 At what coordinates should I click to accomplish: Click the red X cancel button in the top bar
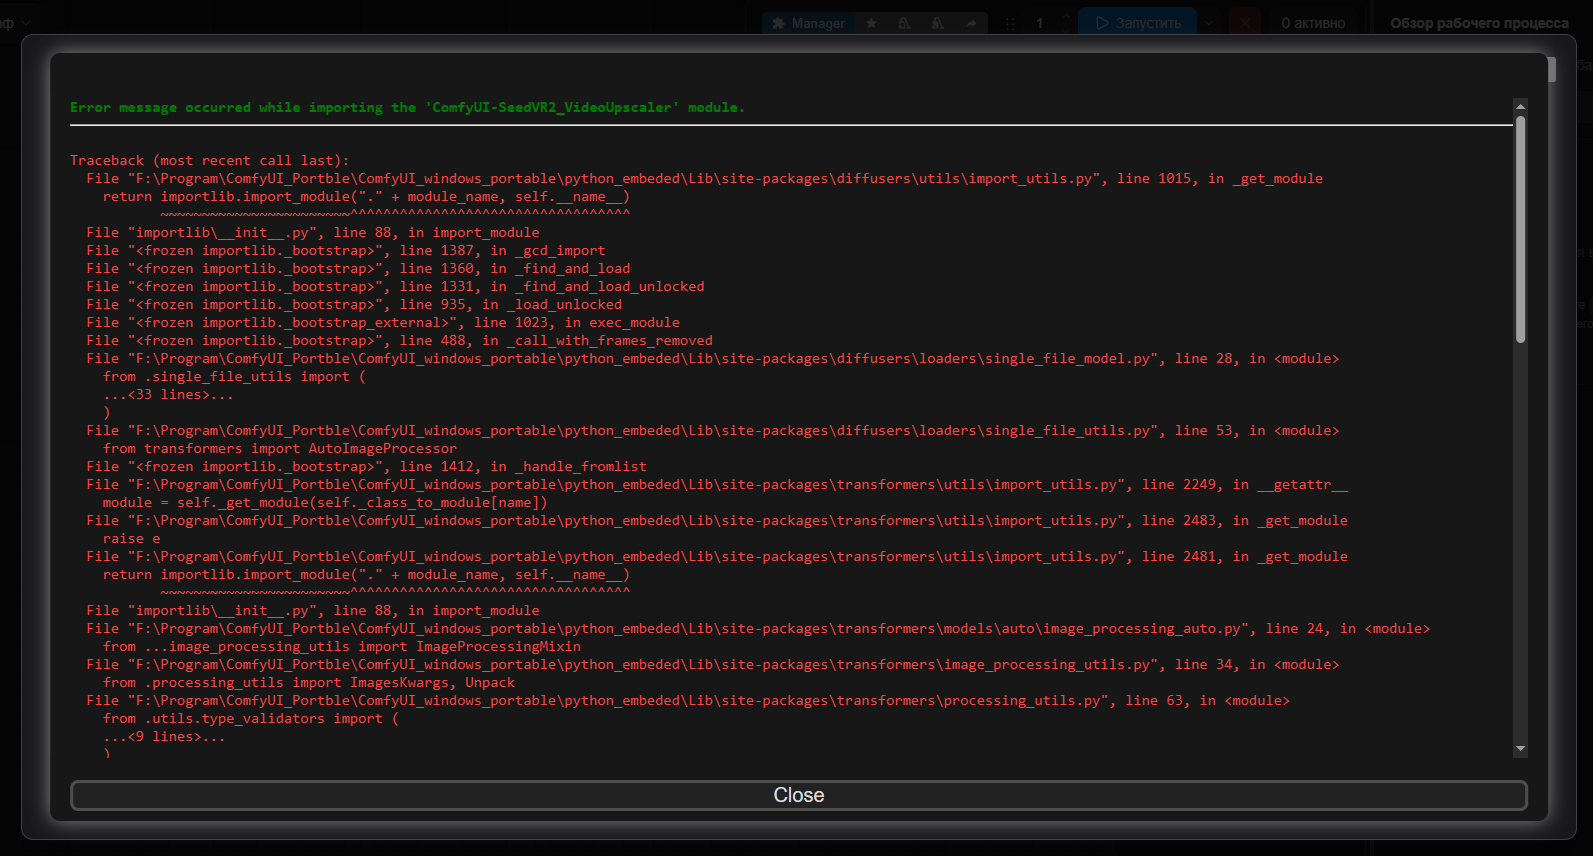pyautogui.click(x=1245, y=23)
